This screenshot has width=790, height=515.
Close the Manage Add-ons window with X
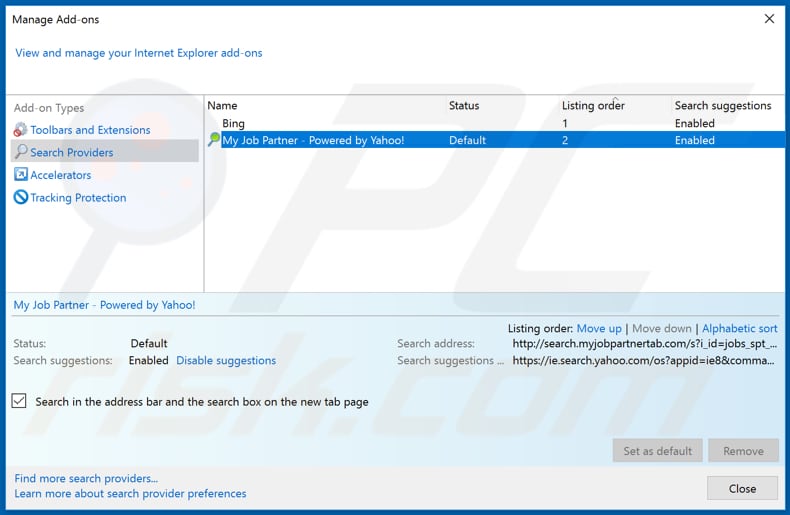coord(769,19)
